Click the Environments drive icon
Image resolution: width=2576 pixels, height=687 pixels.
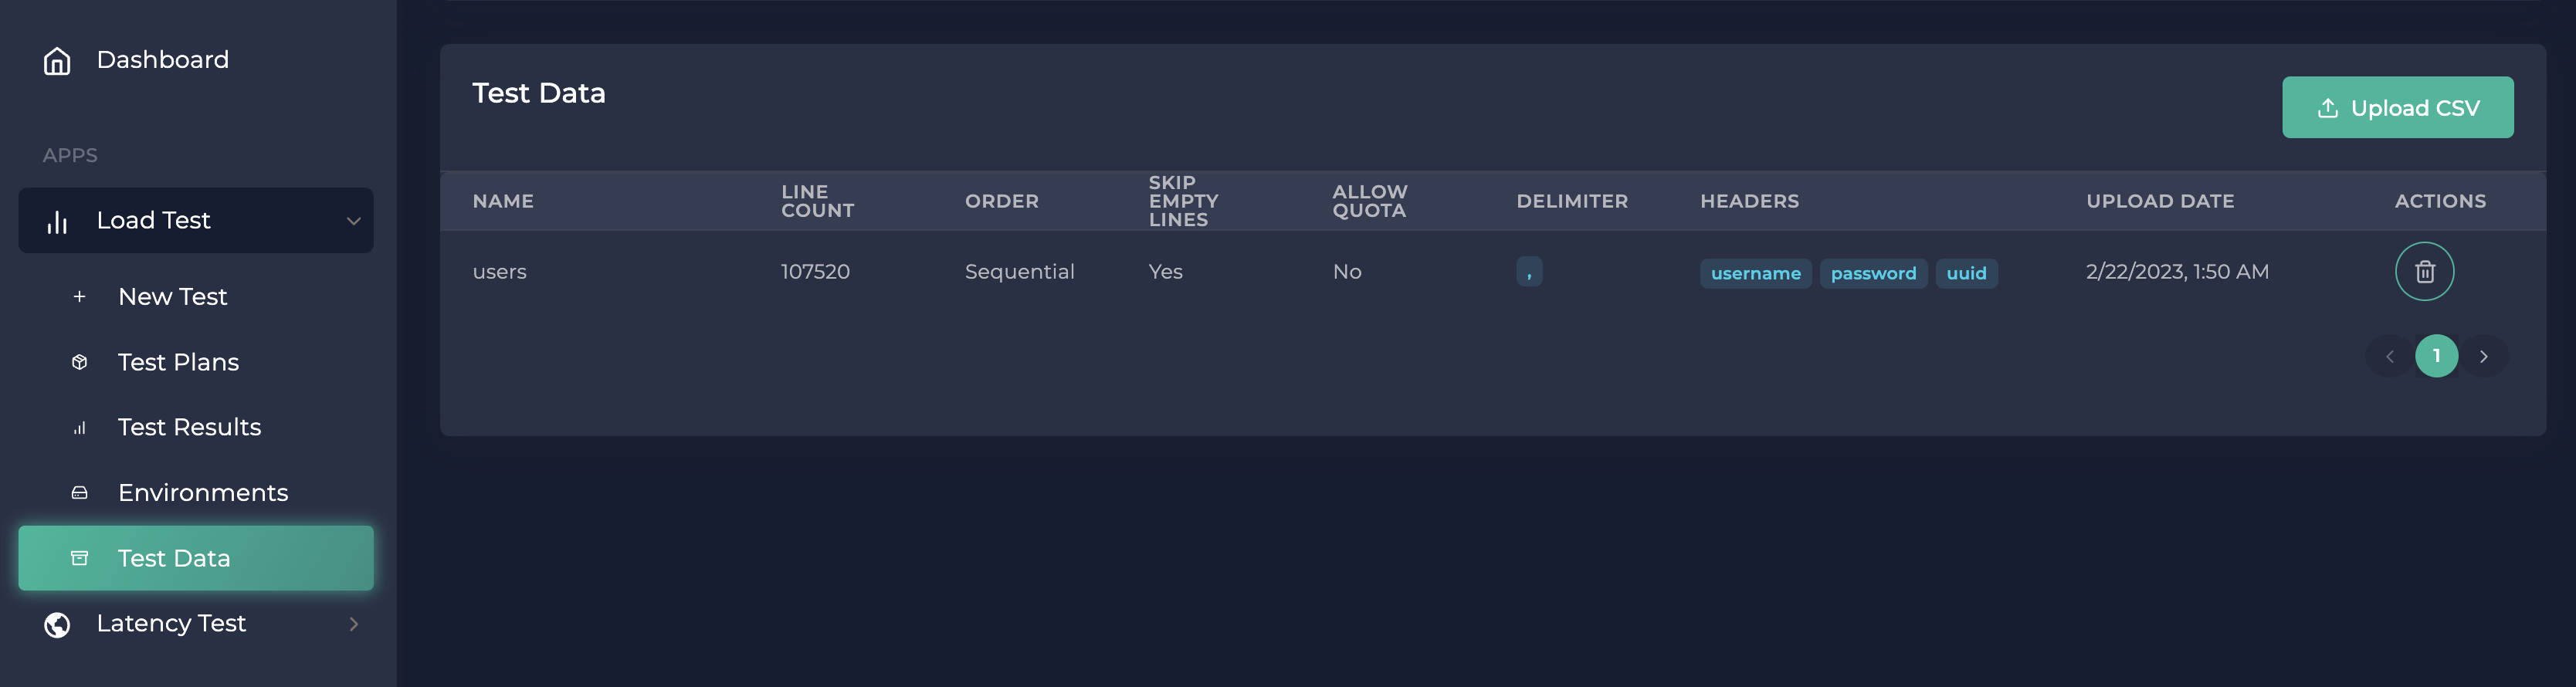80,493
